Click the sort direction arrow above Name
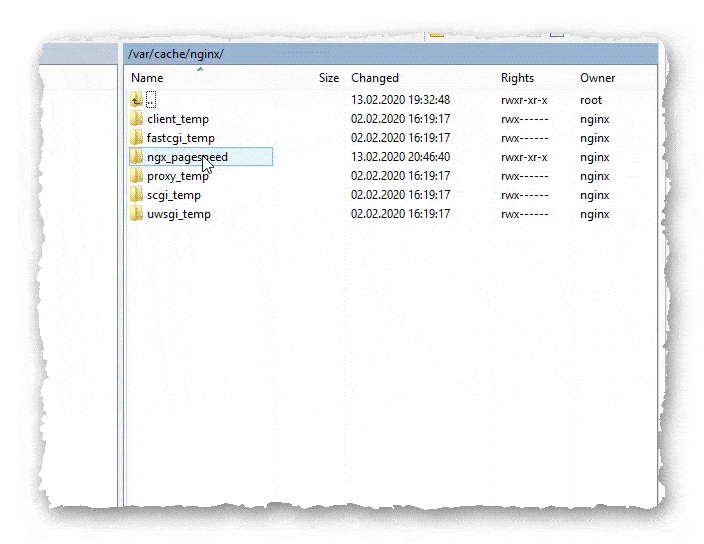The image size is (704, 544). tap(200, 69)
